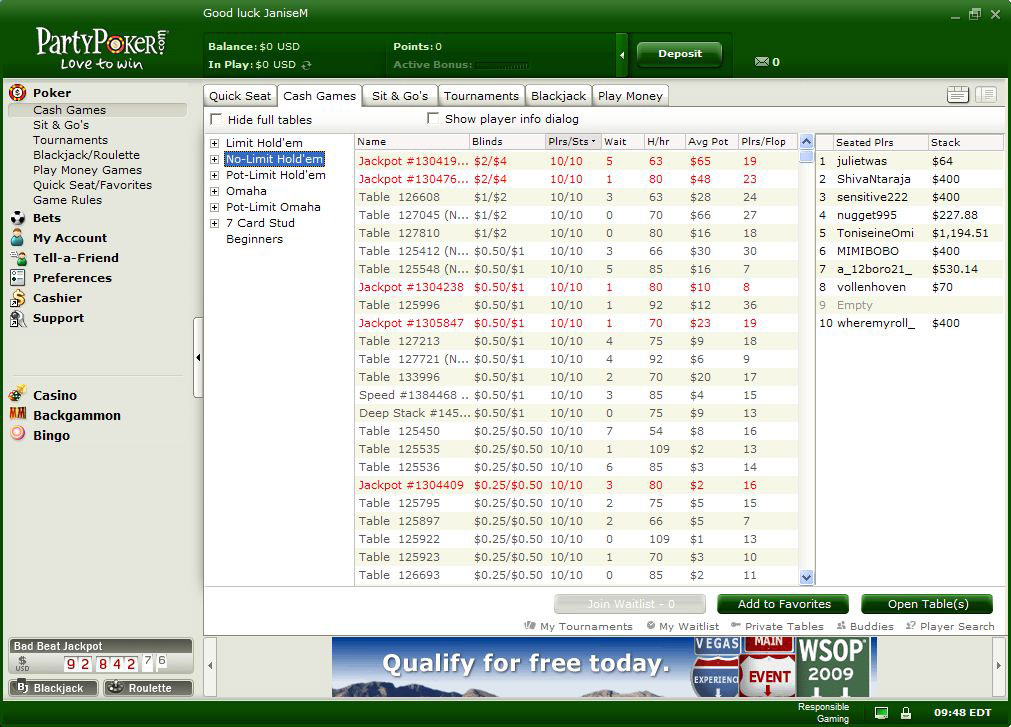Image resolution: width=1011 pixels, height=727 pixels.
Task: Sort by the Plrs/Sts column header
Action: tap(573, 142)
